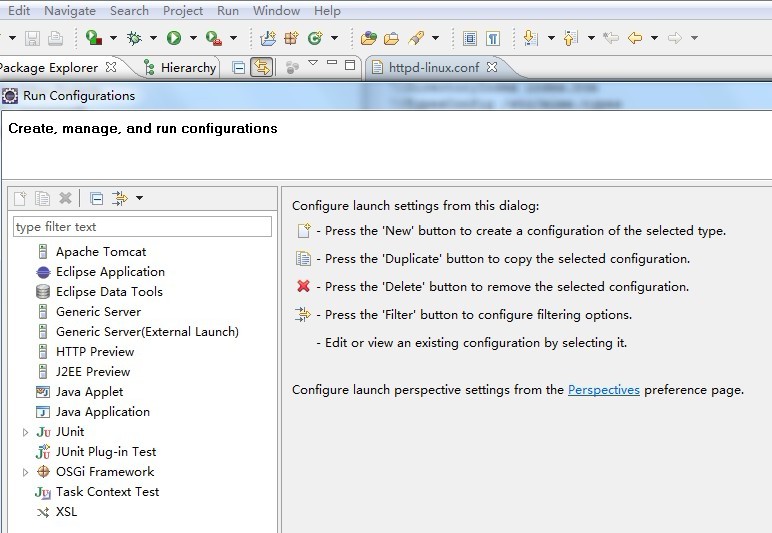Click the Open Task folder icon
The height and width of the screenshot is (533, 772).
coord(391,38)
